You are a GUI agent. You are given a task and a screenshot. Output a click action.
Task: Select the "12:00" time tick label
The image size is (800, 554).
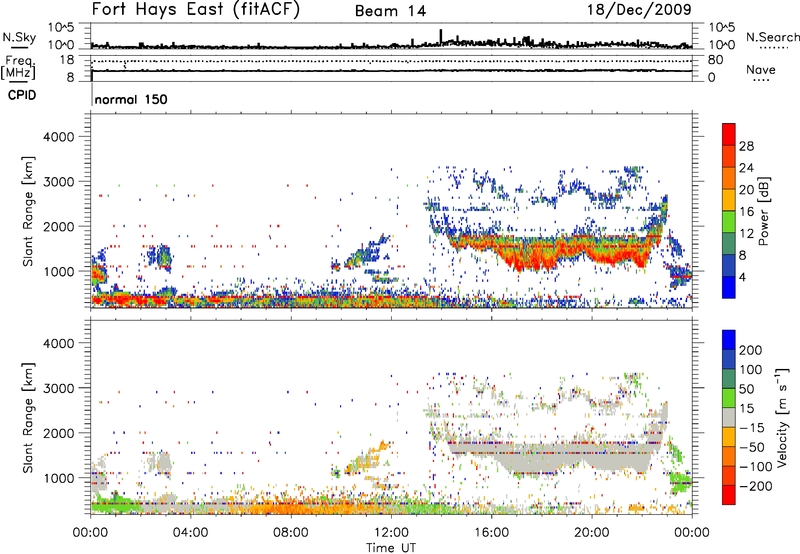[391, 533]
